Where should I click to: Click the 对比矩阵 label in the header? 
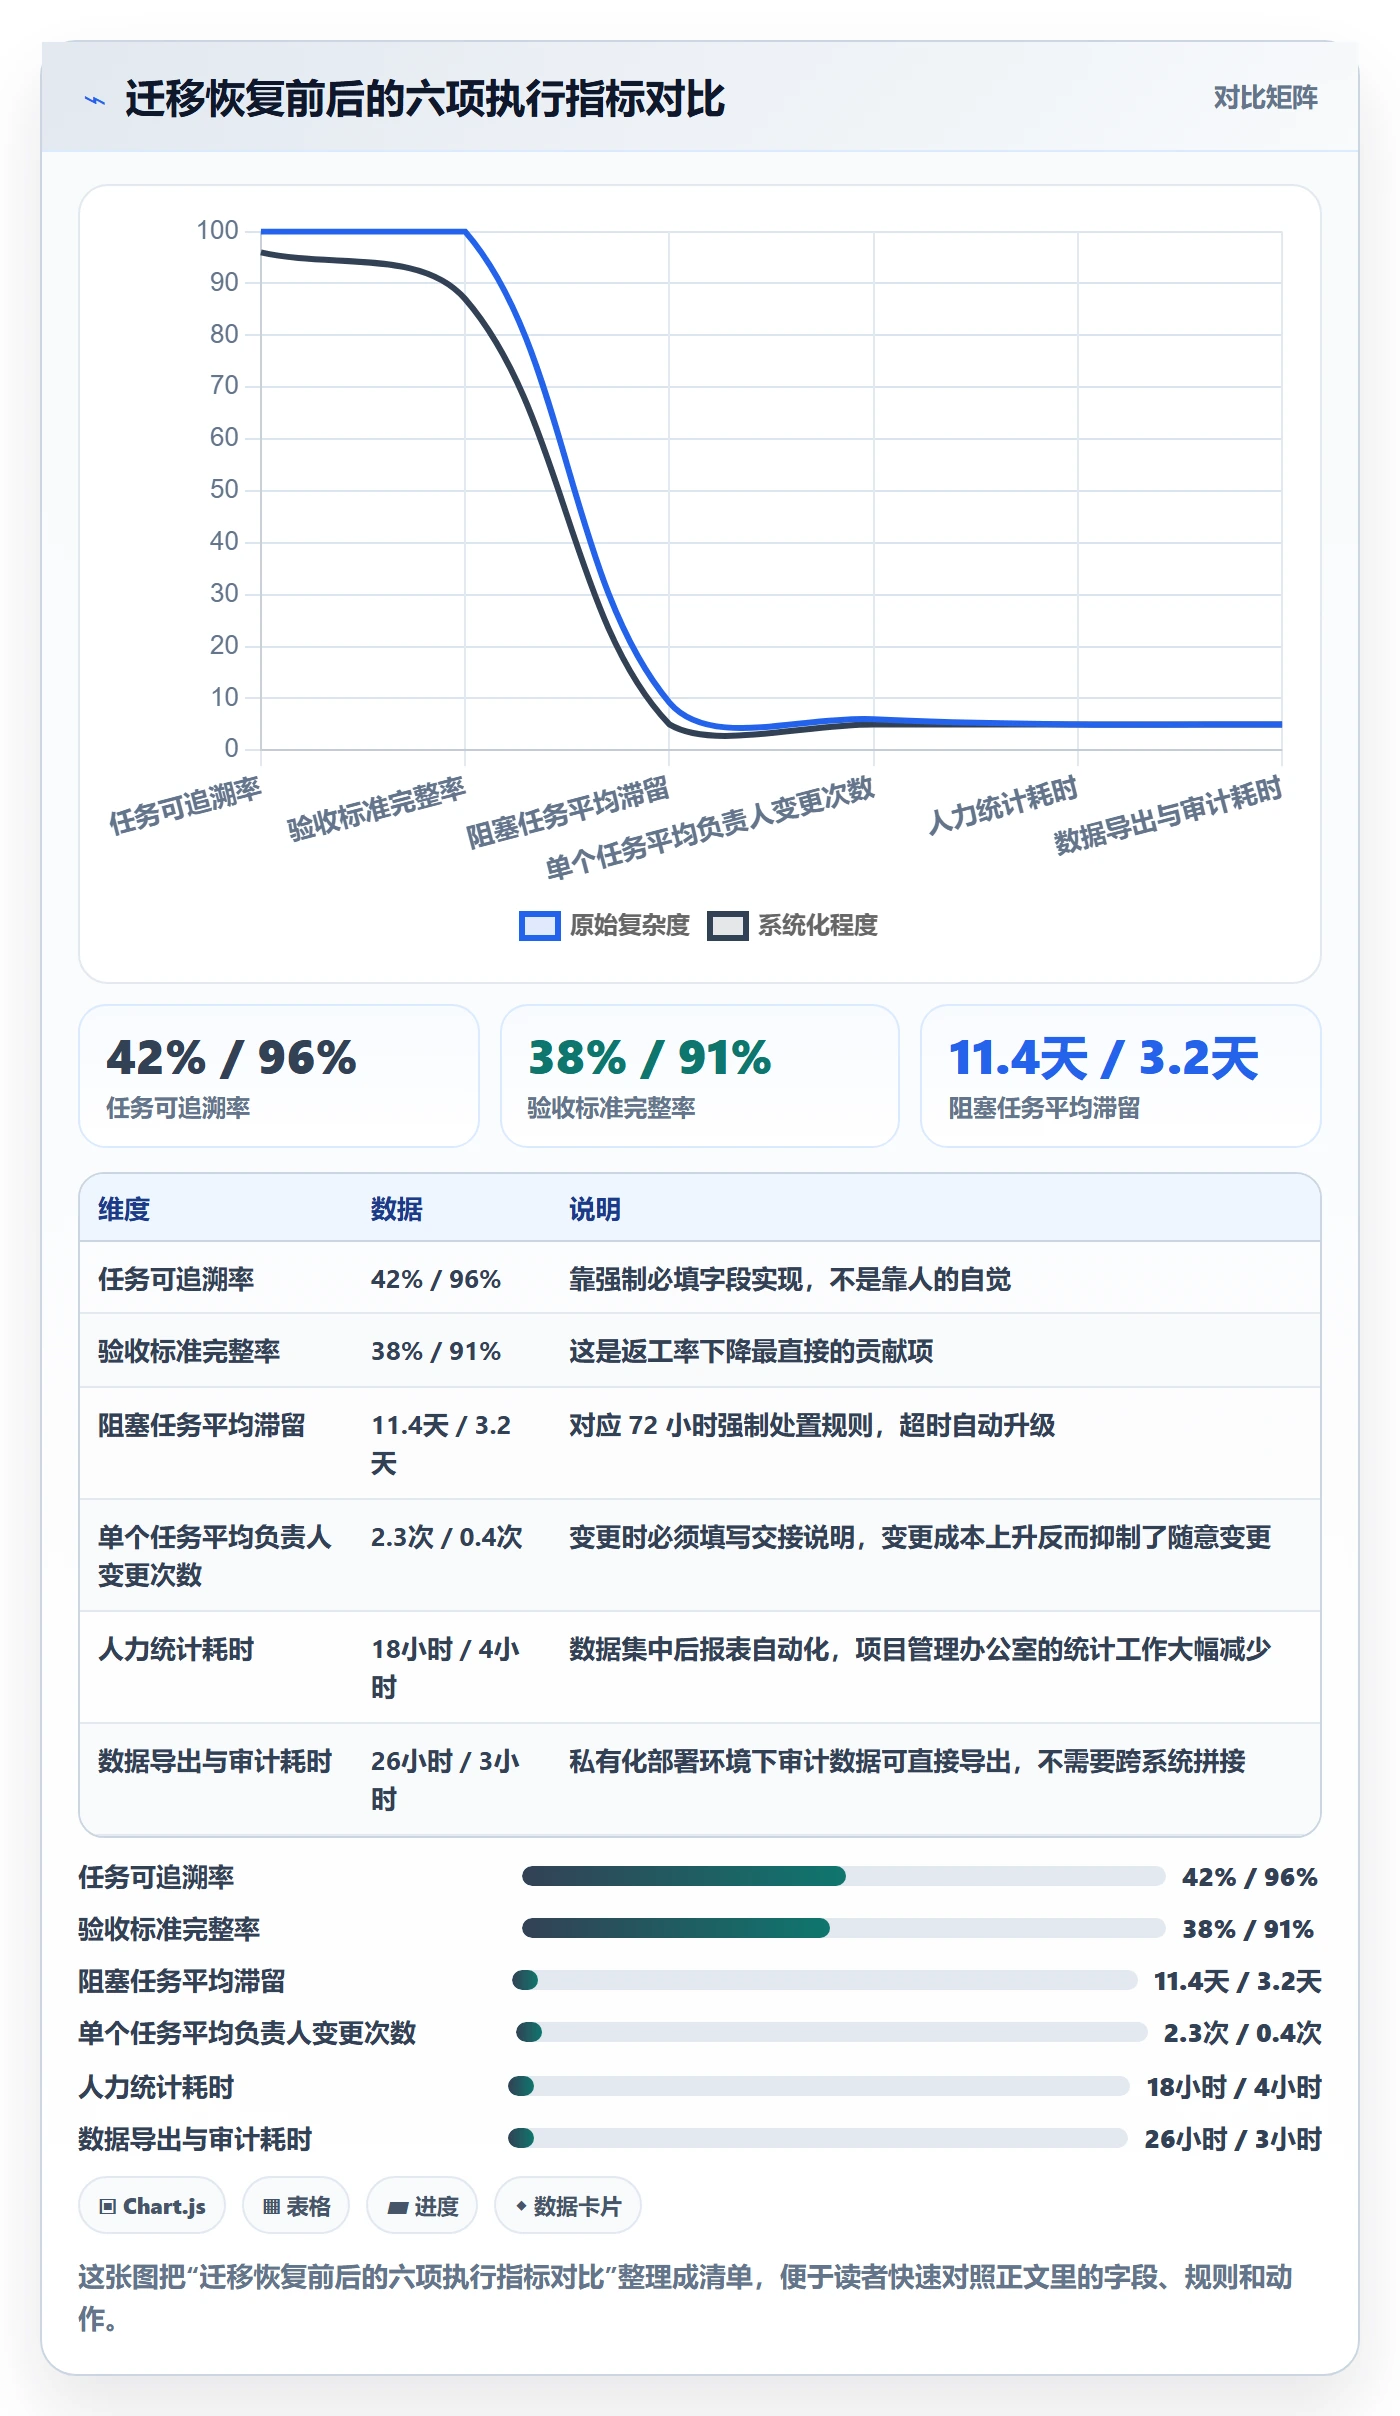click(1265, 97)
